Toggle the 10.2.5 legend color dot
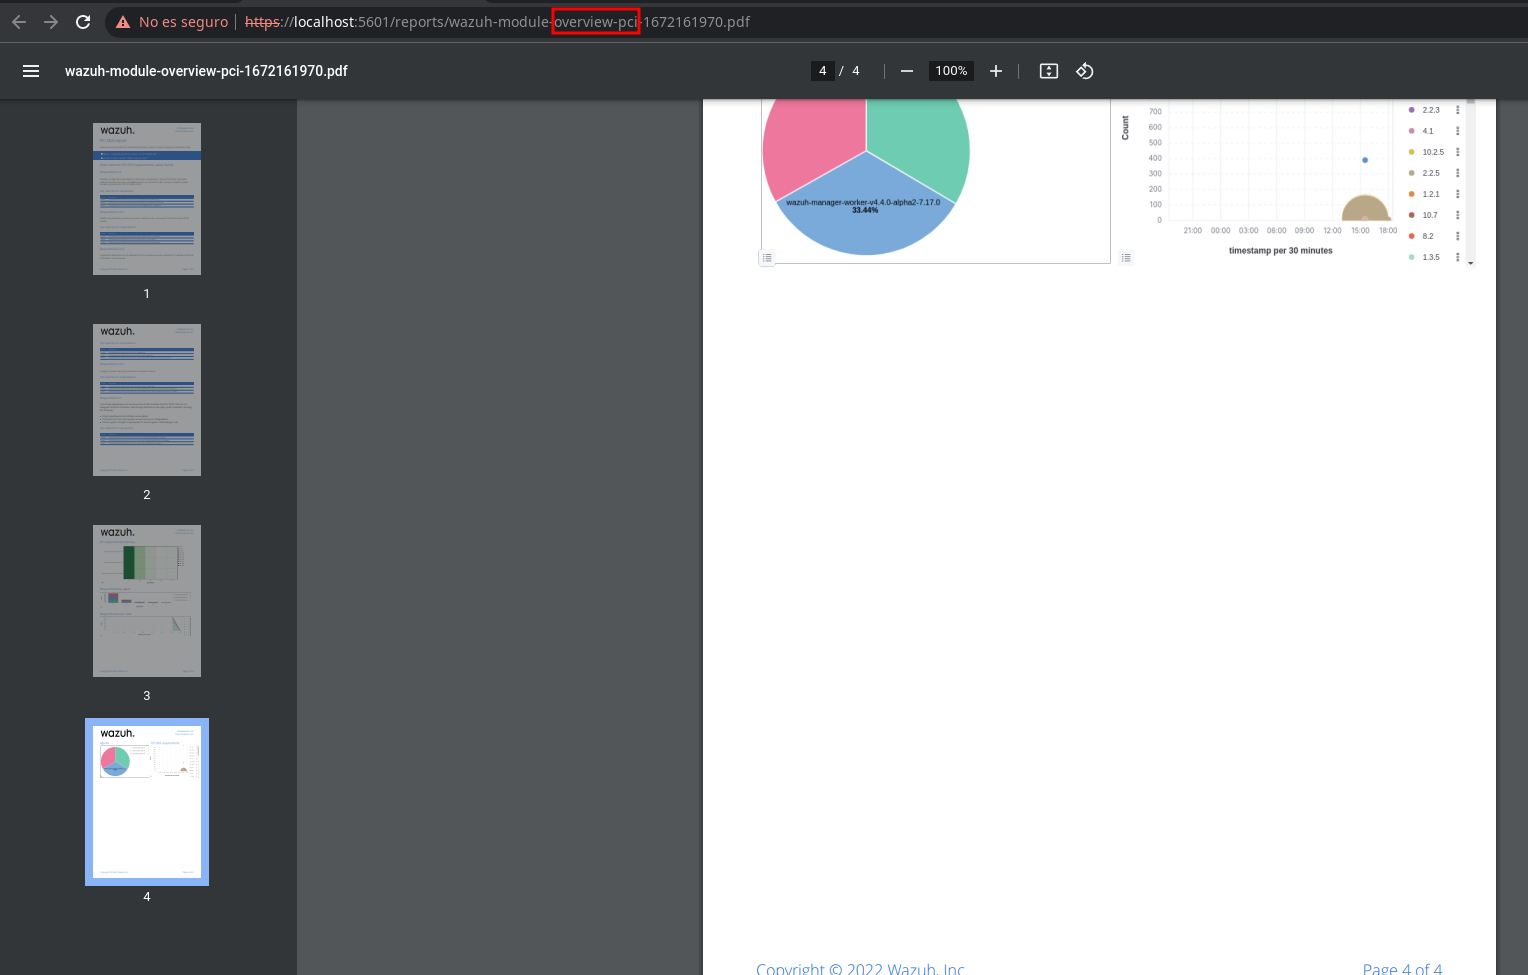 (1412, 151)
